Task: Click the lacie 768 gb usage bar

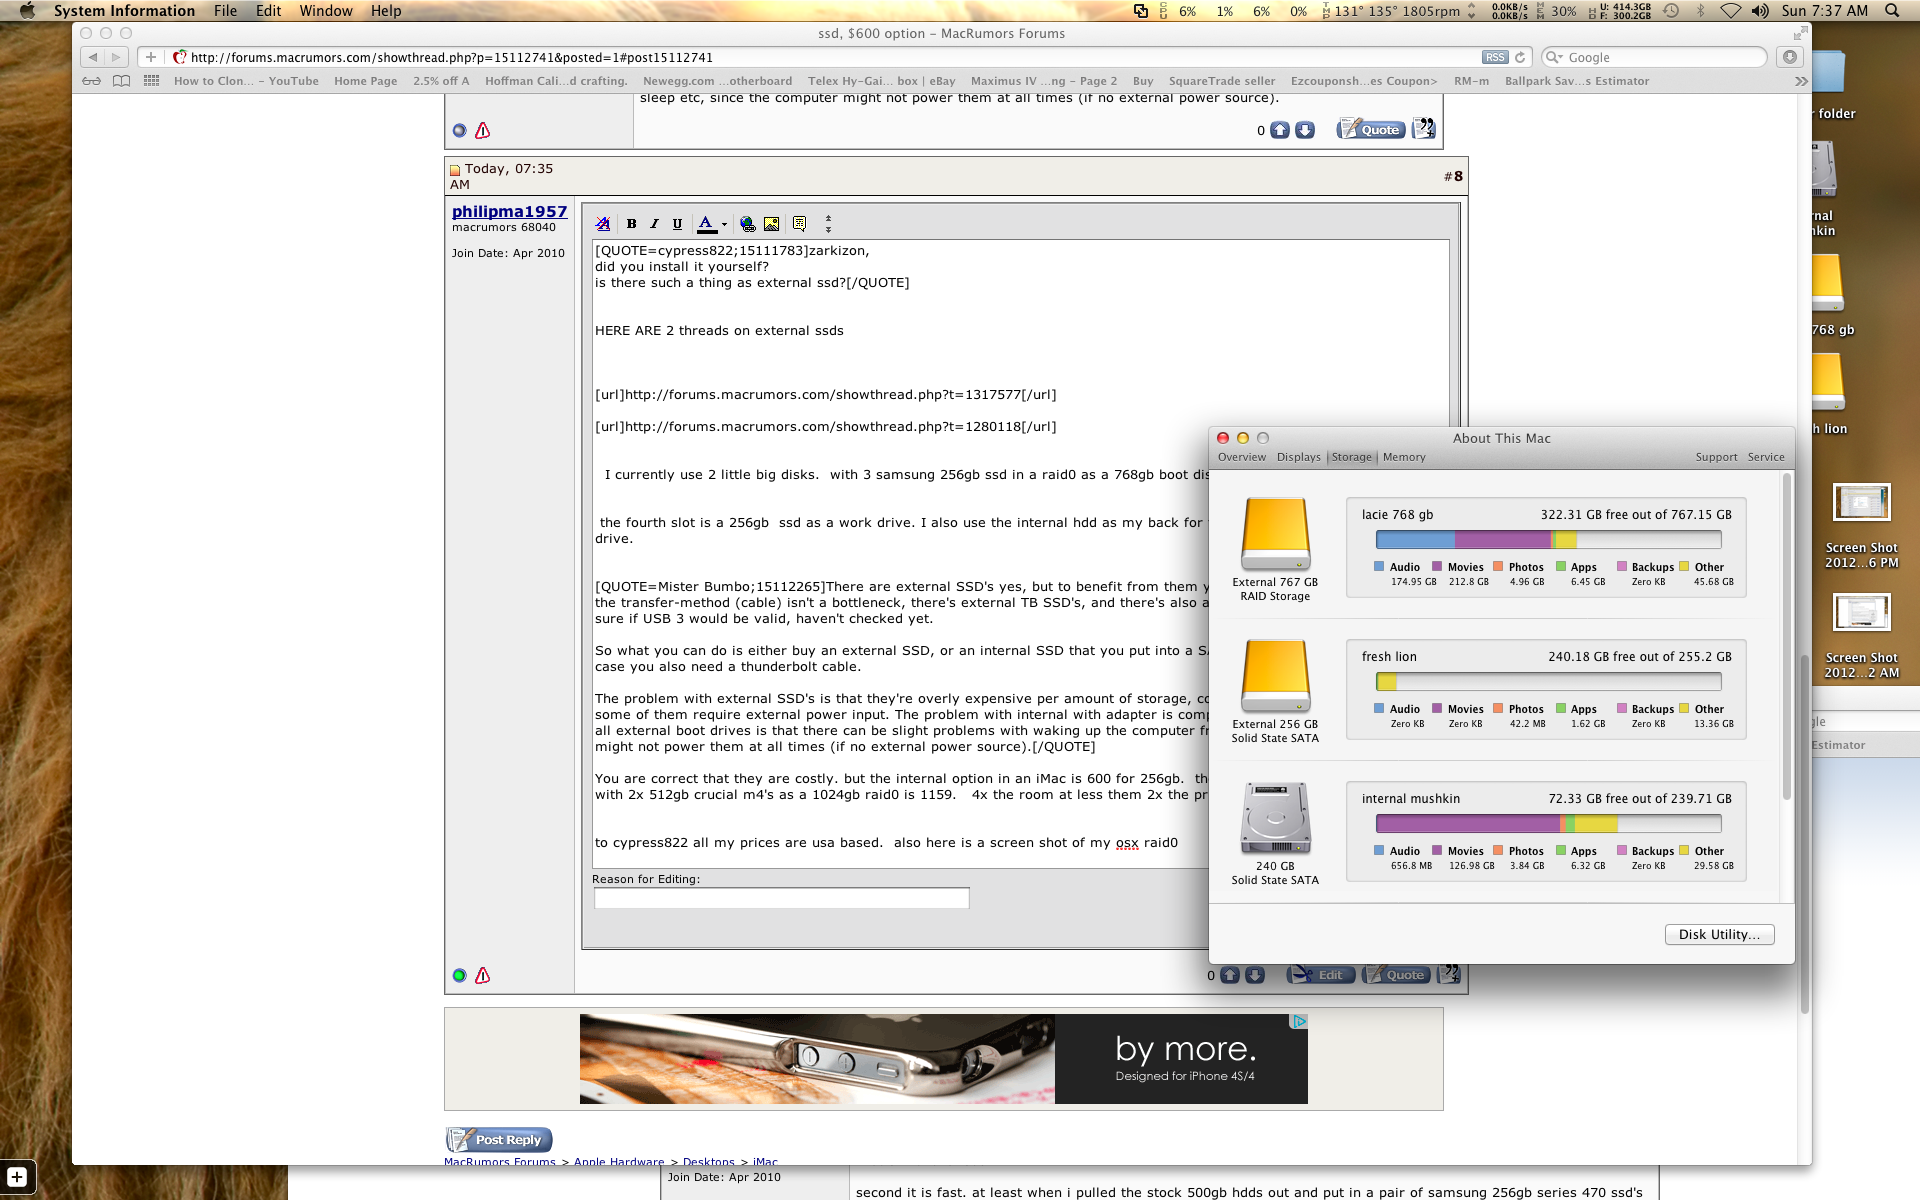Action: 1548,540
